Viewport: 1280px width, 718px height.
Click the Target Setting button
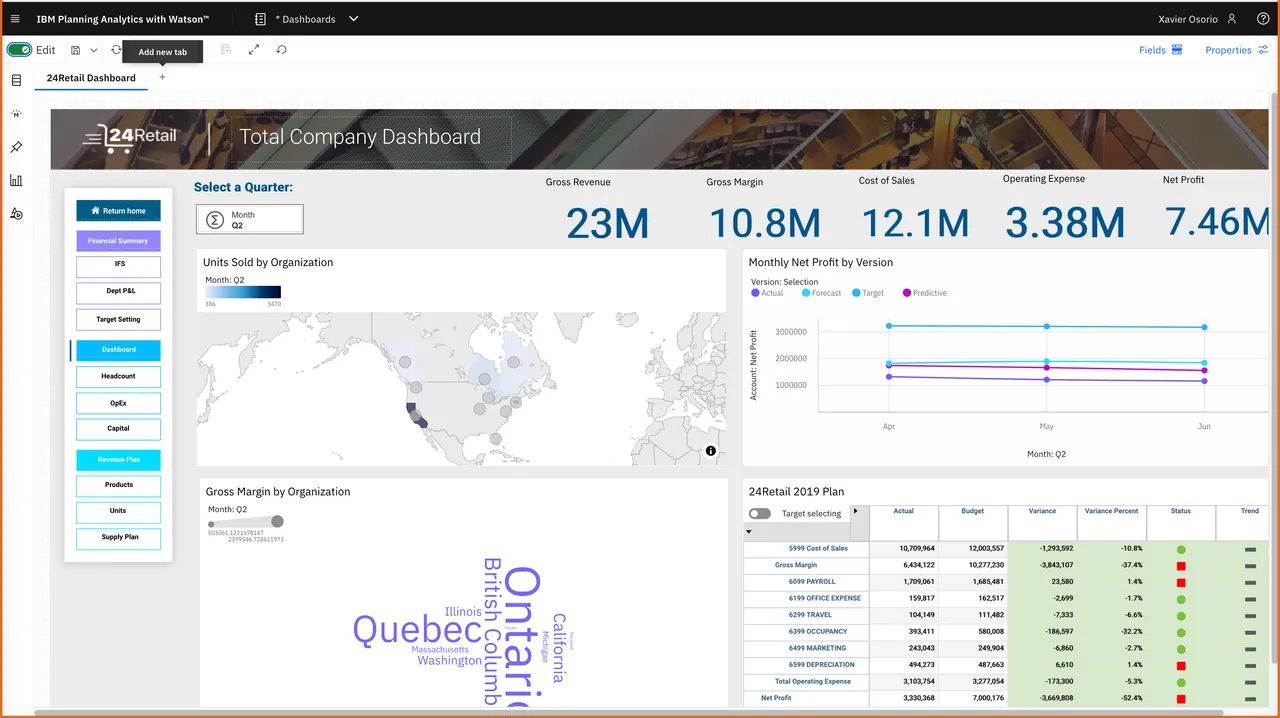click(x=118, y=320)
